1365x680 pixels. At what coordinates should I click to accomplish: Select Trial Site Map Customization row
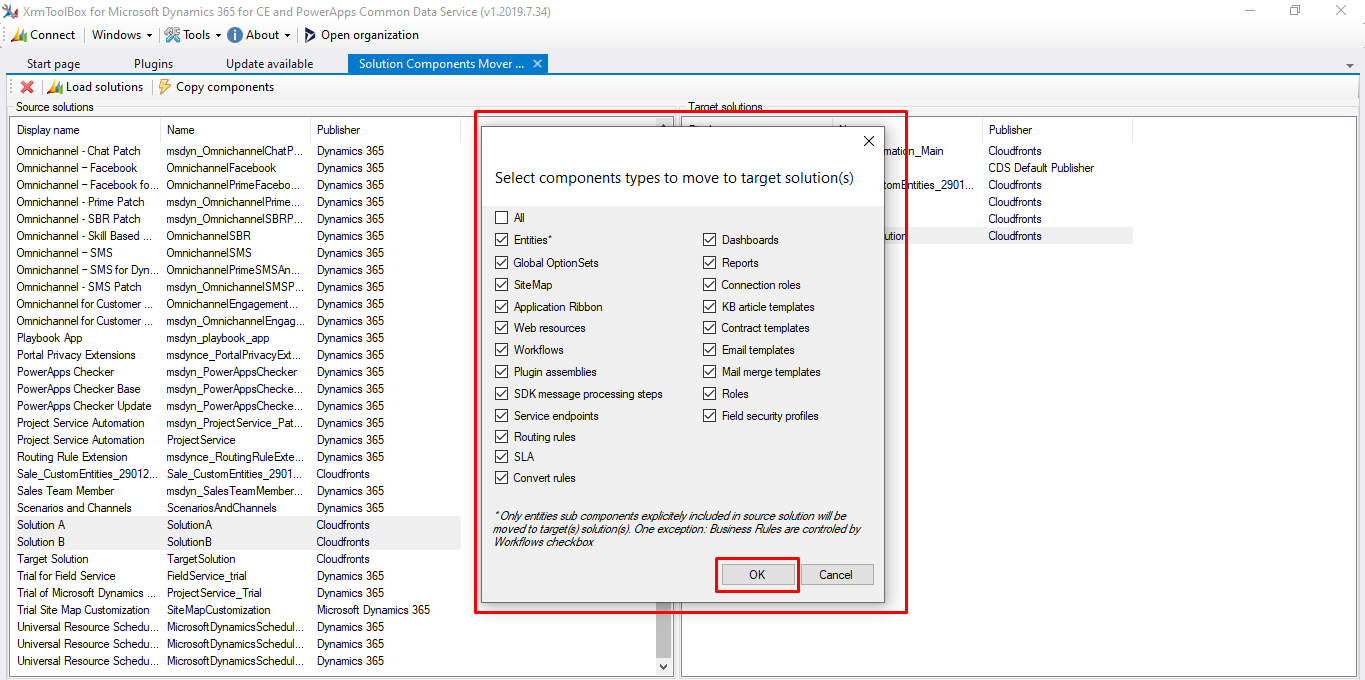[x=236, y=610]
